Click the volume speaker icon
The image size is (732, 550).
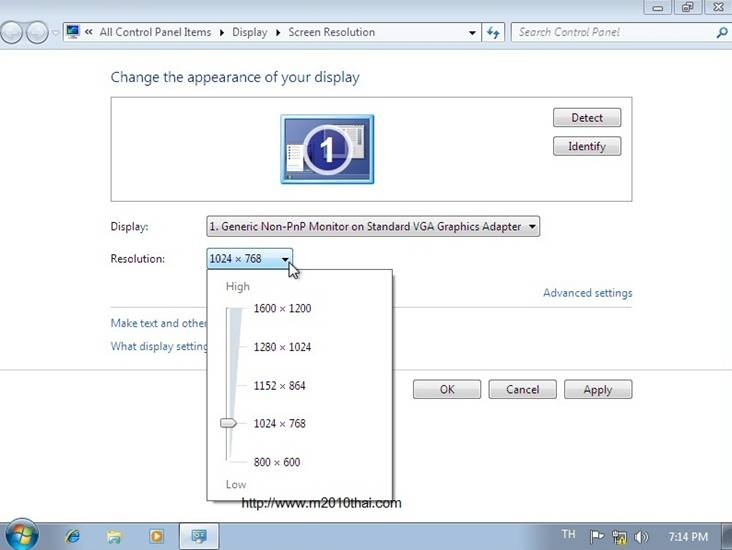click(x=641, y=537)
